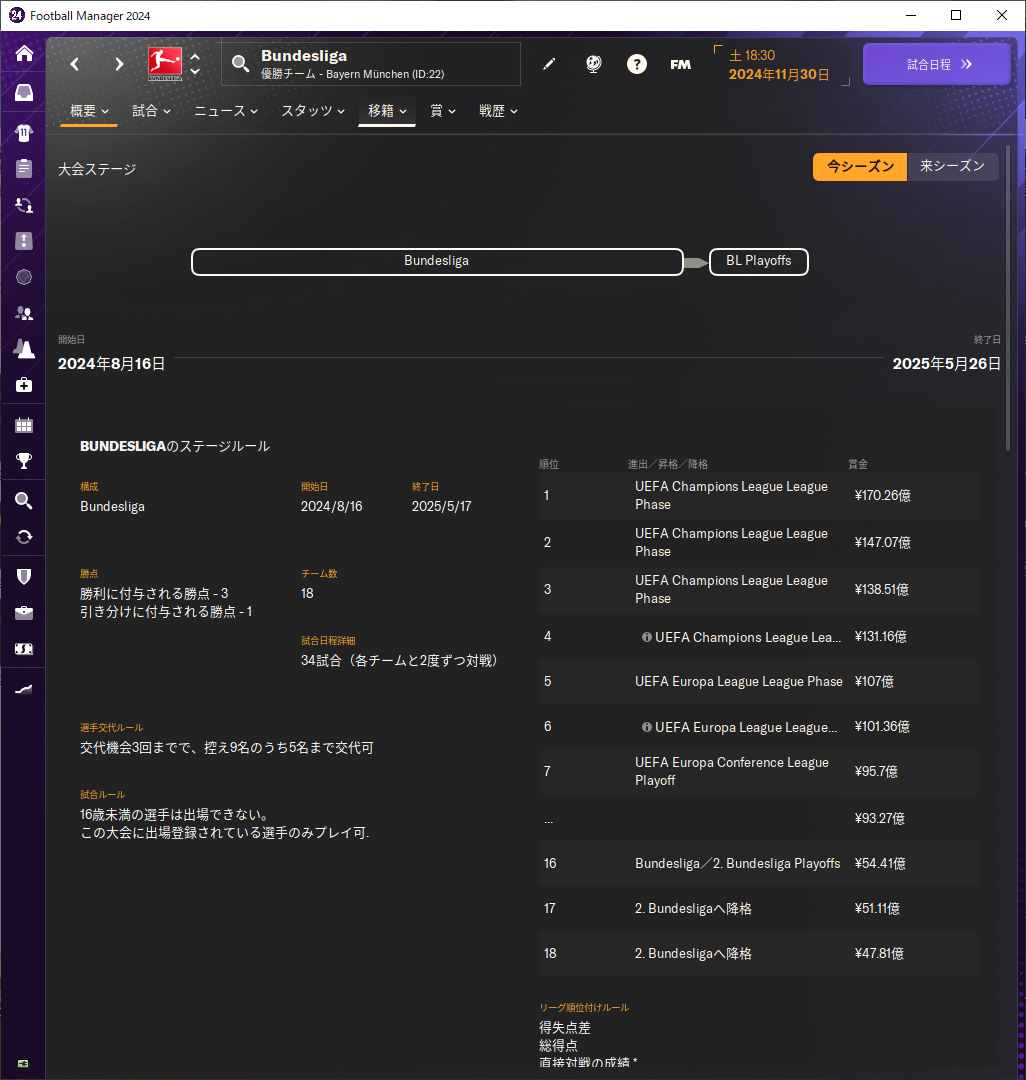Click the 賞金 column header

[858, 464]
